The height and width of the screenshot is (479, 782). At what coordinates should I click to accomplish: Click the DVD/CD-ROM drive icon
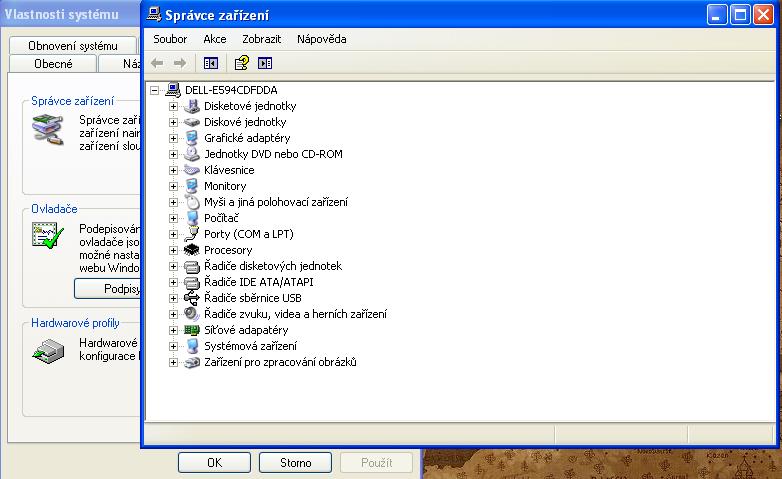(192, 154)
